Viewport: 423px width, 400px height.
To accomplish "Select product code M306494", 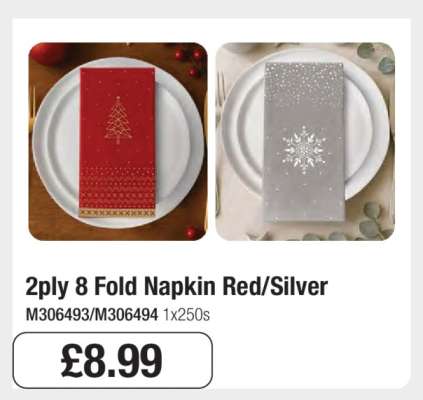I will pyautogui.click(x=126, y=315).
